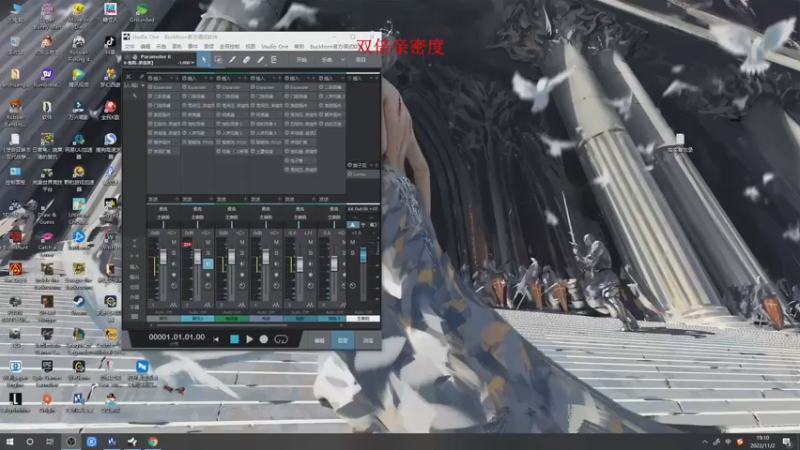This screenshot has height=450, width=800.
Task: Solo mixer channel 5 with S button
Action: [310, 253]
